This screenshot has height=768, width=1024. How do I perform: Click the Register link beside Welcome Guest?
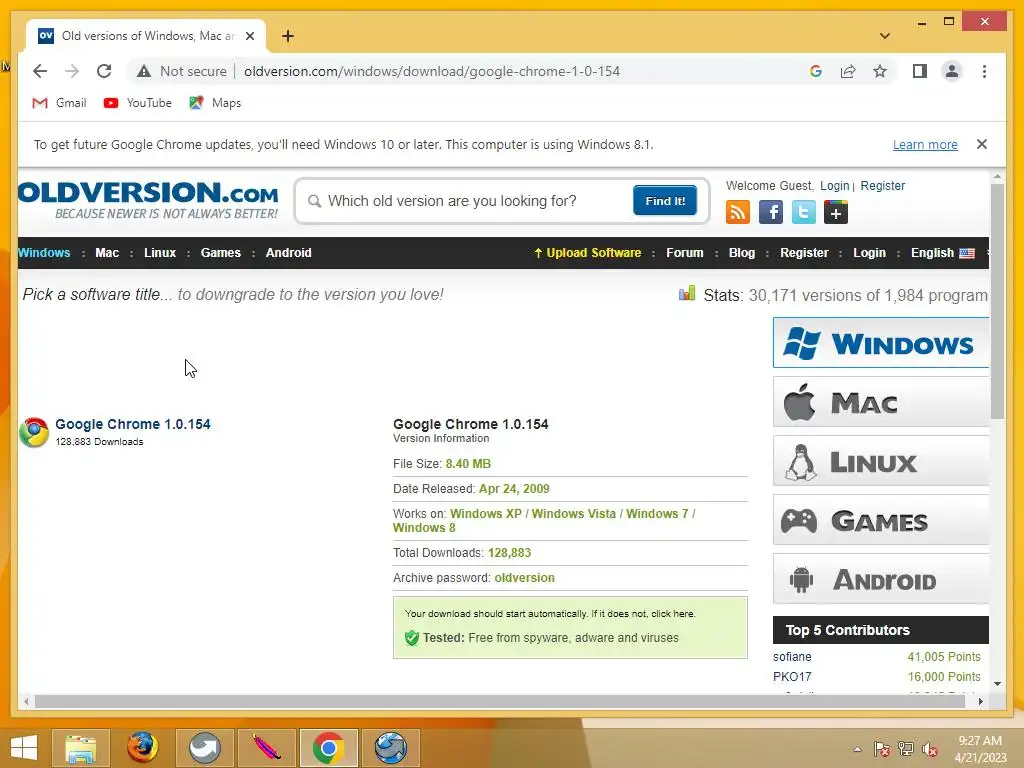point(882,185)
